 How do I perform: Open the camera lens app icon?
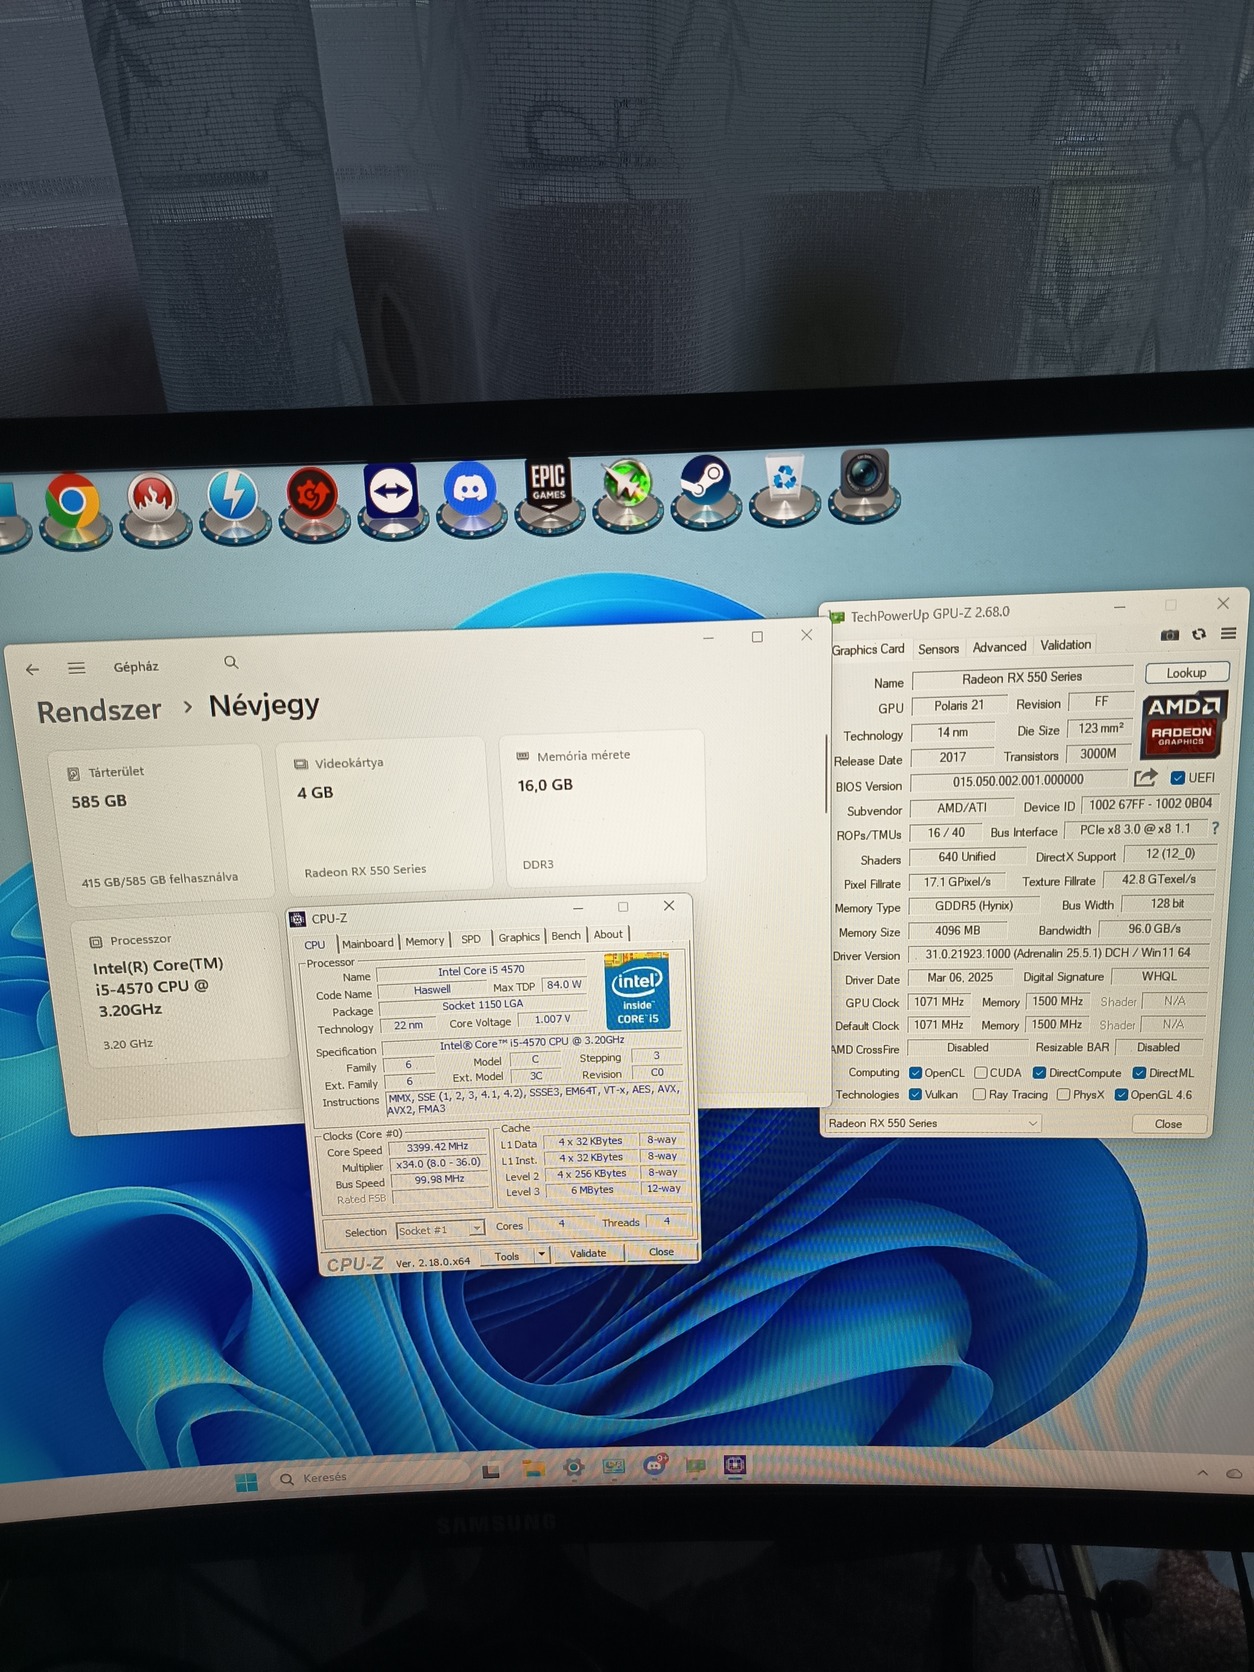pyautogui.click(x=864, y=475)
